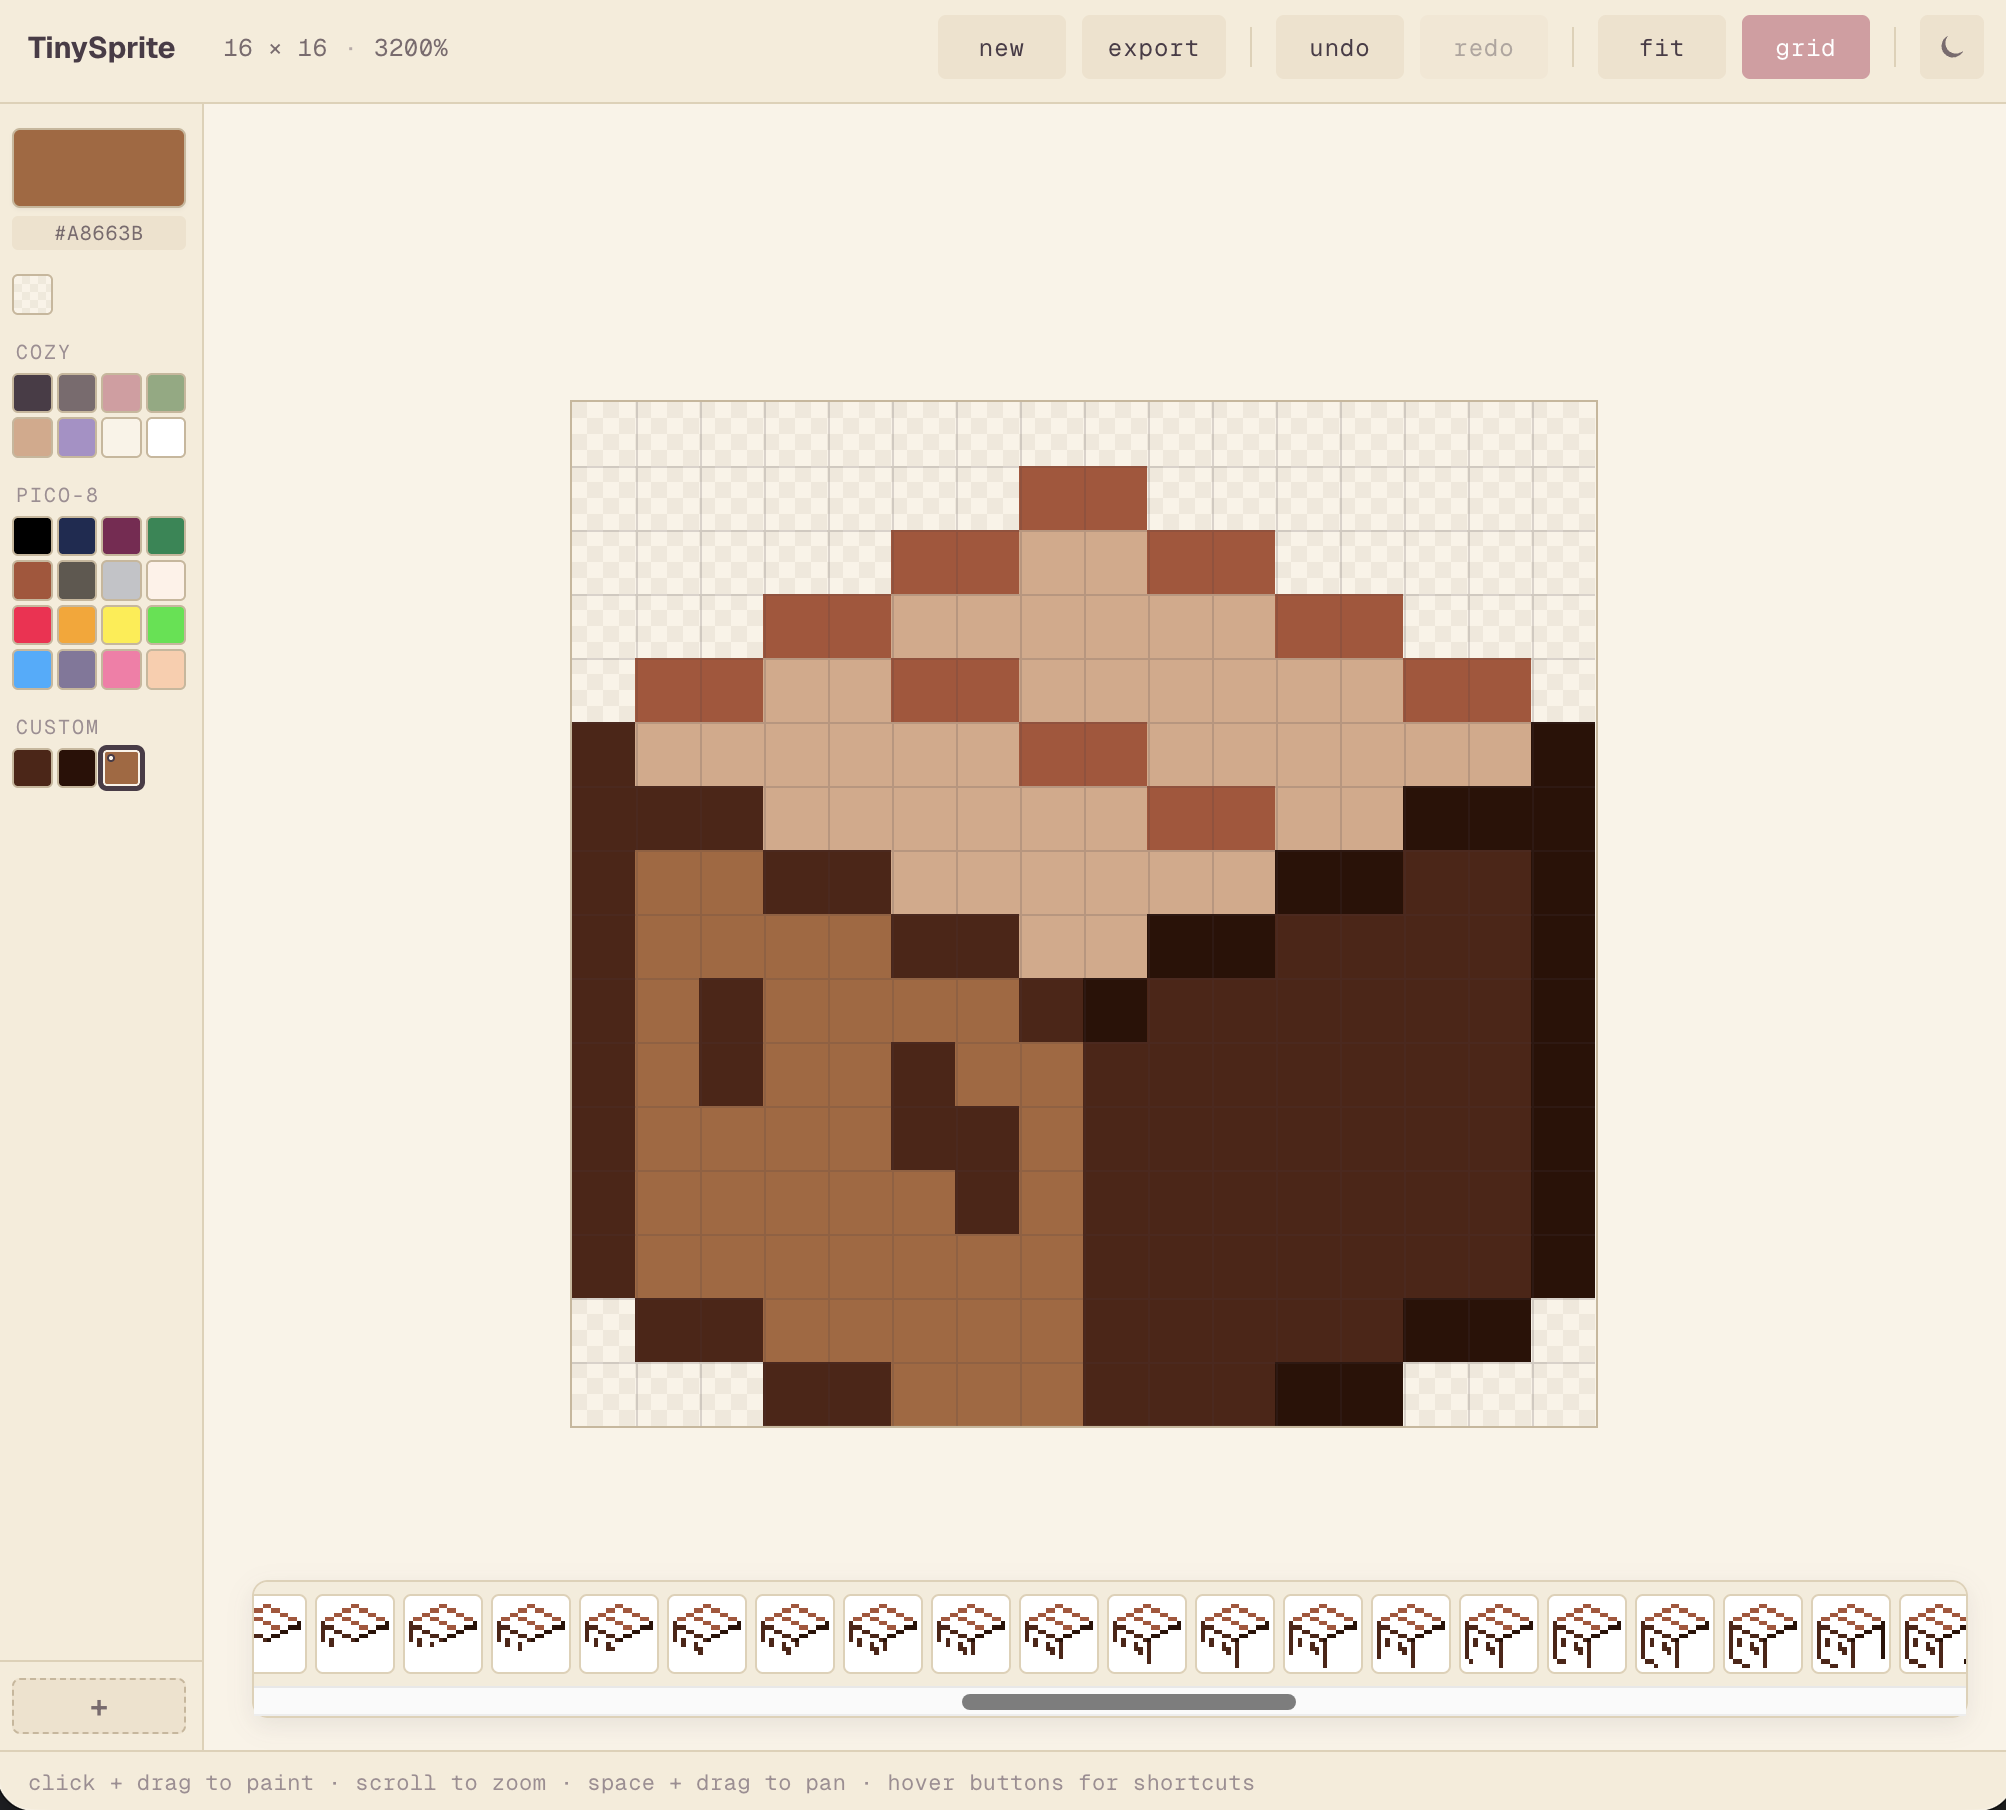Pick the peach PICO-8 swatch
2006x1810 pixels.
166,669
